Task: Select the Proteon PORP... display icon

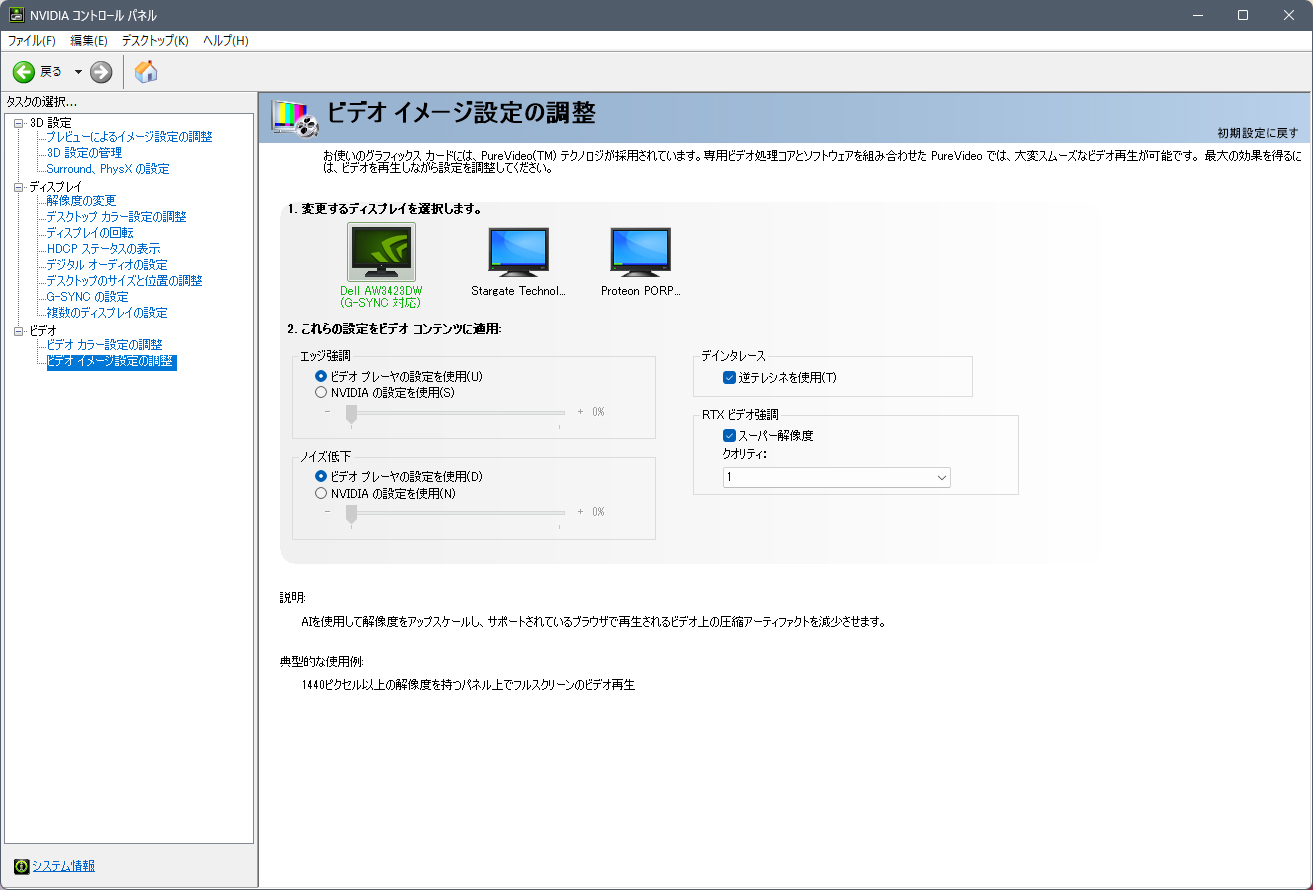Action: click(640, 250)
